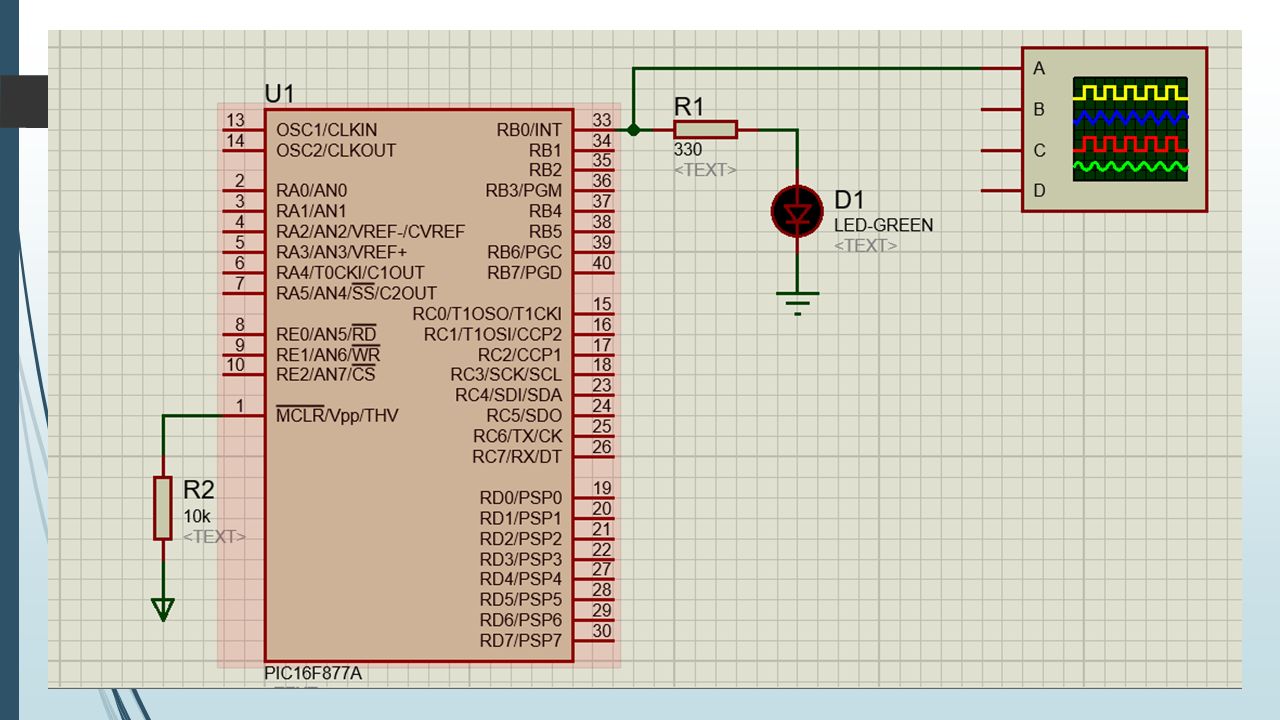Image resolution: width=1280 pixels, height=720 pixels.
Task: Click pin number 26
Action: click(602, 446)
